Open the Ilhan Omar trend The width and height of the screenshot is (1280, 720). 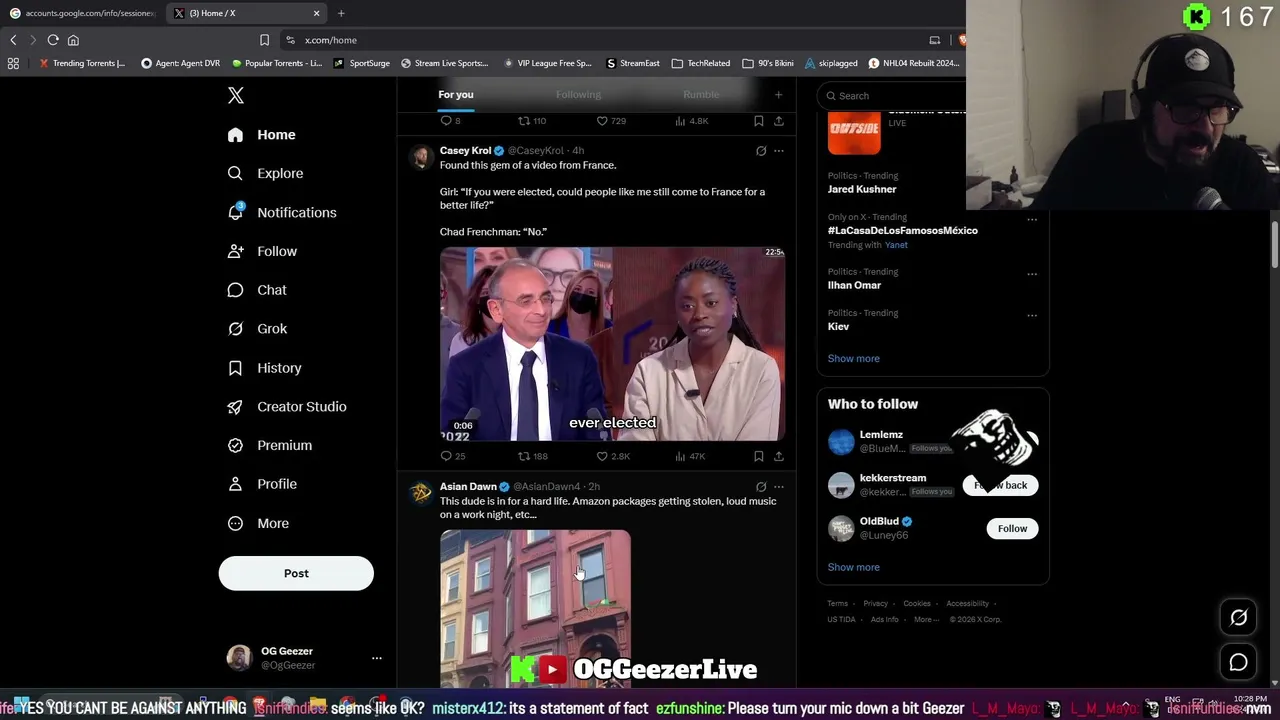click(854, 285)
